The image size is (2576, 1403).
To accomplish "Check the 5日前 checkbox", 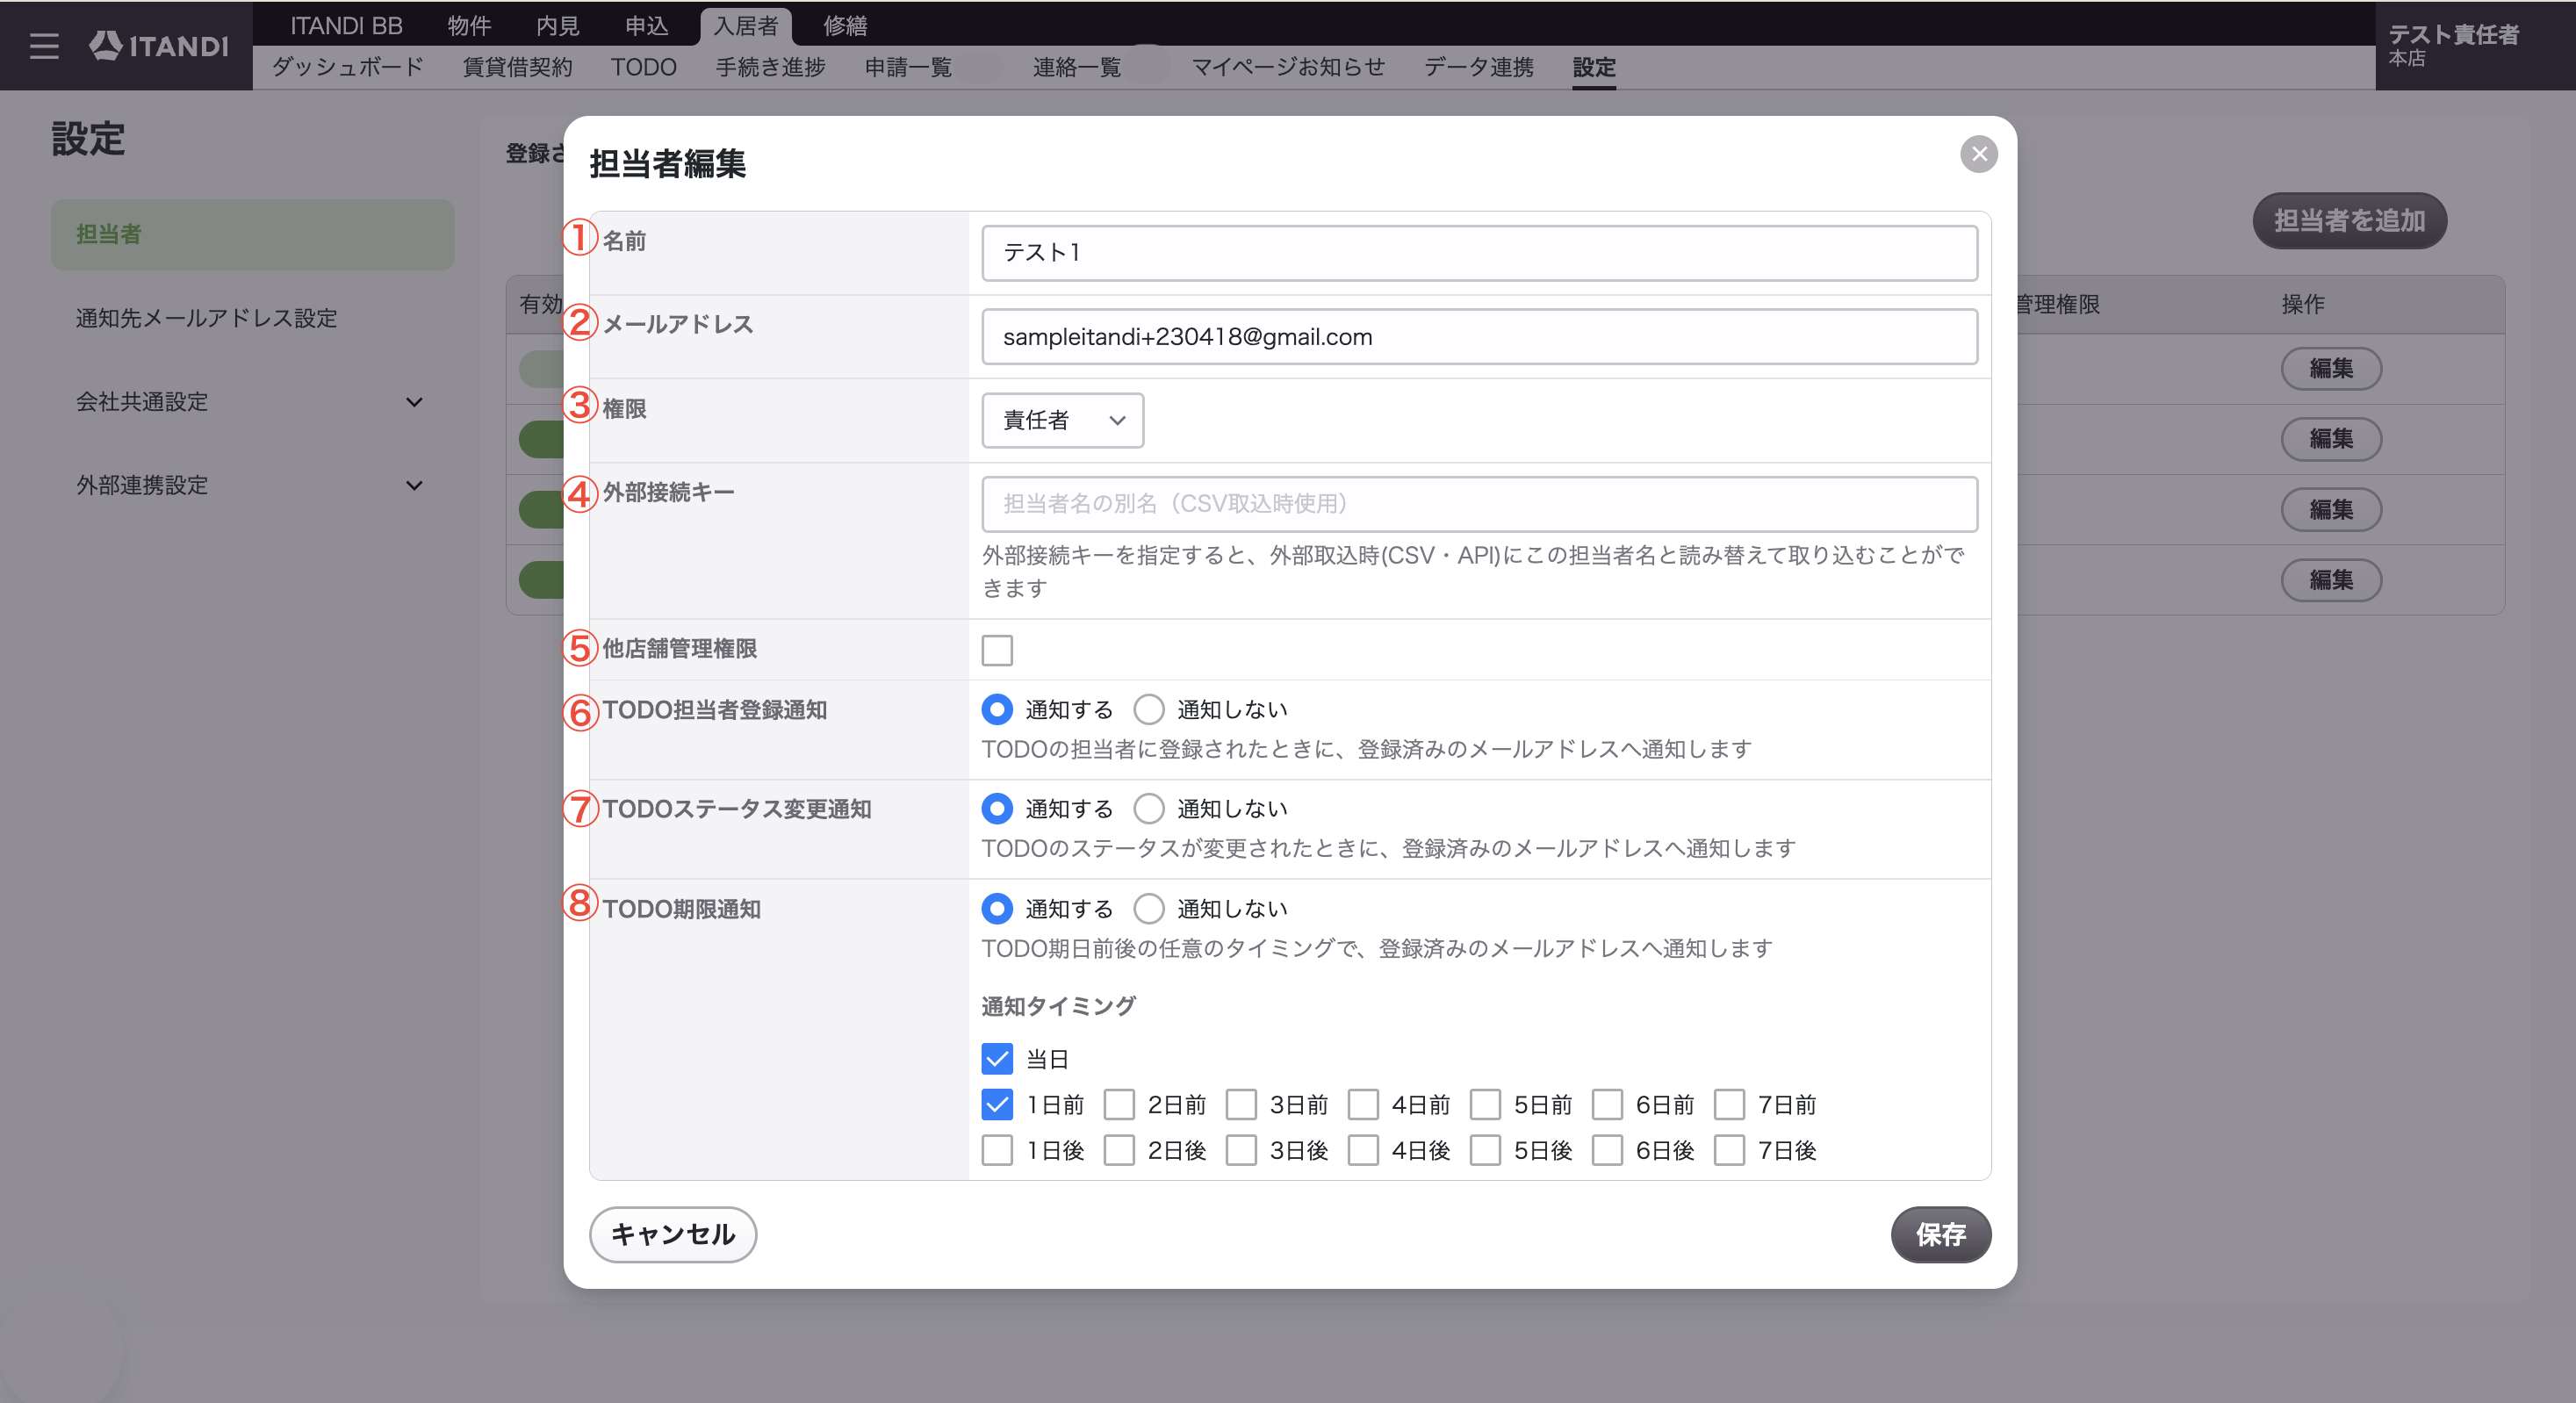I will coord(1485,1105).
